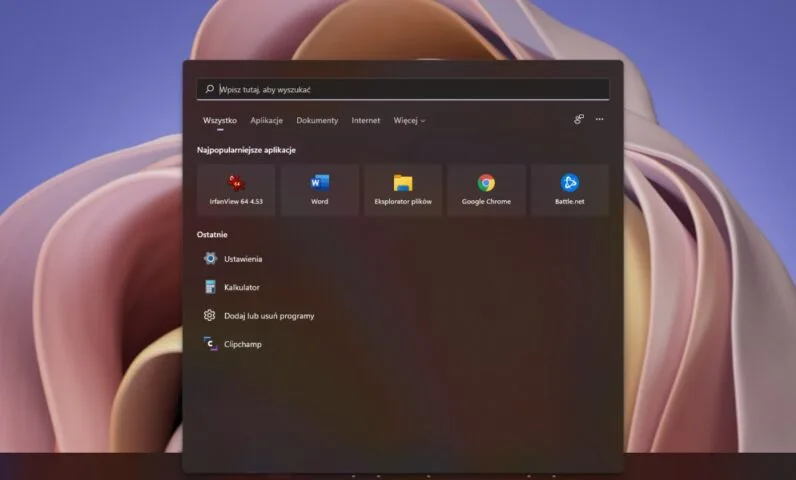The image size is (796, 480).
Task: Launch Google Chrome tile
Action: tap(486, 190)
